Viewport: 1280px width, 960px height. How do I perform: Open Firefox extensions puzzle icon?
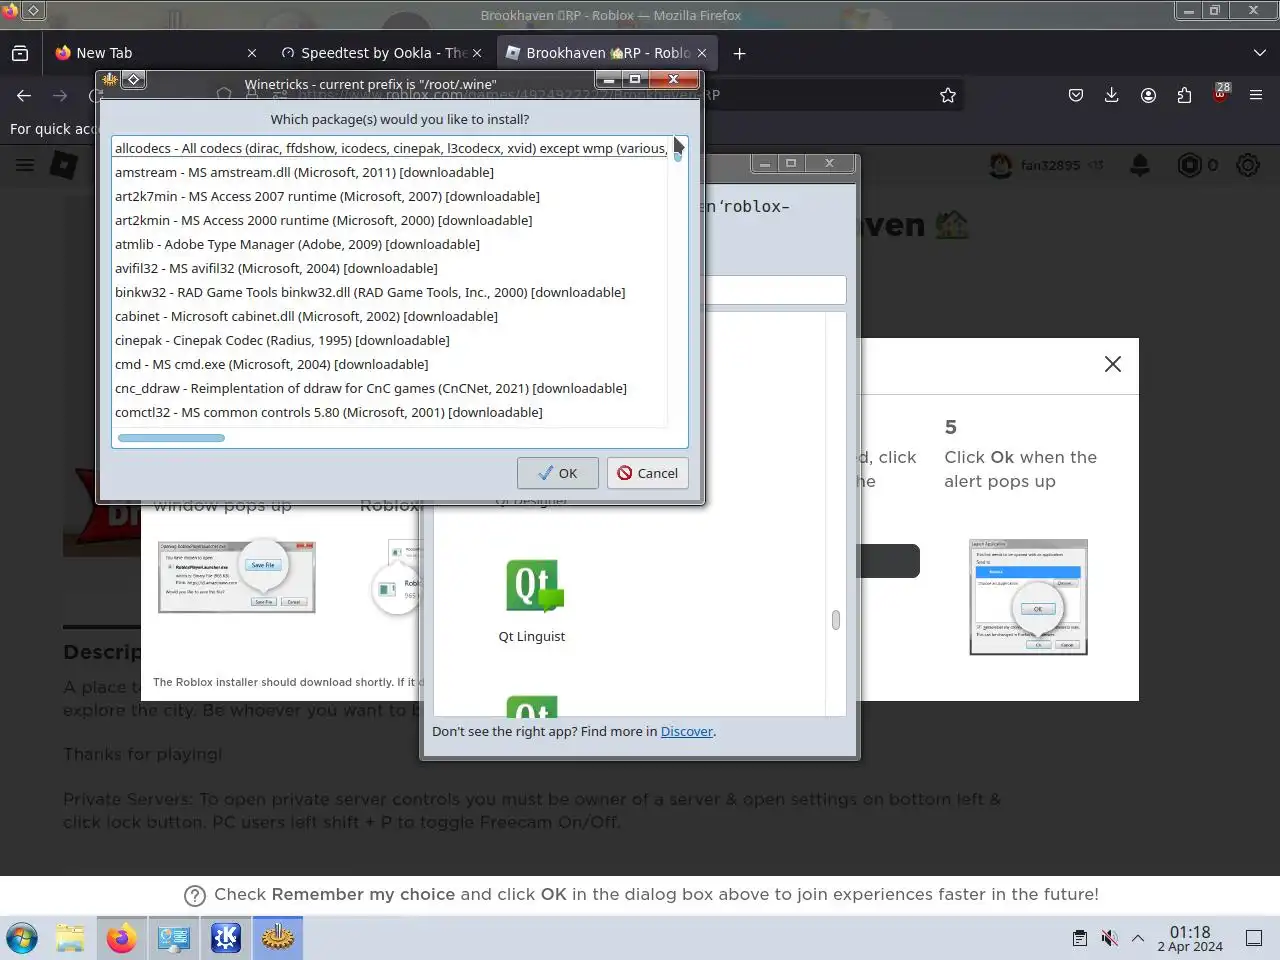pos(1184,95)
